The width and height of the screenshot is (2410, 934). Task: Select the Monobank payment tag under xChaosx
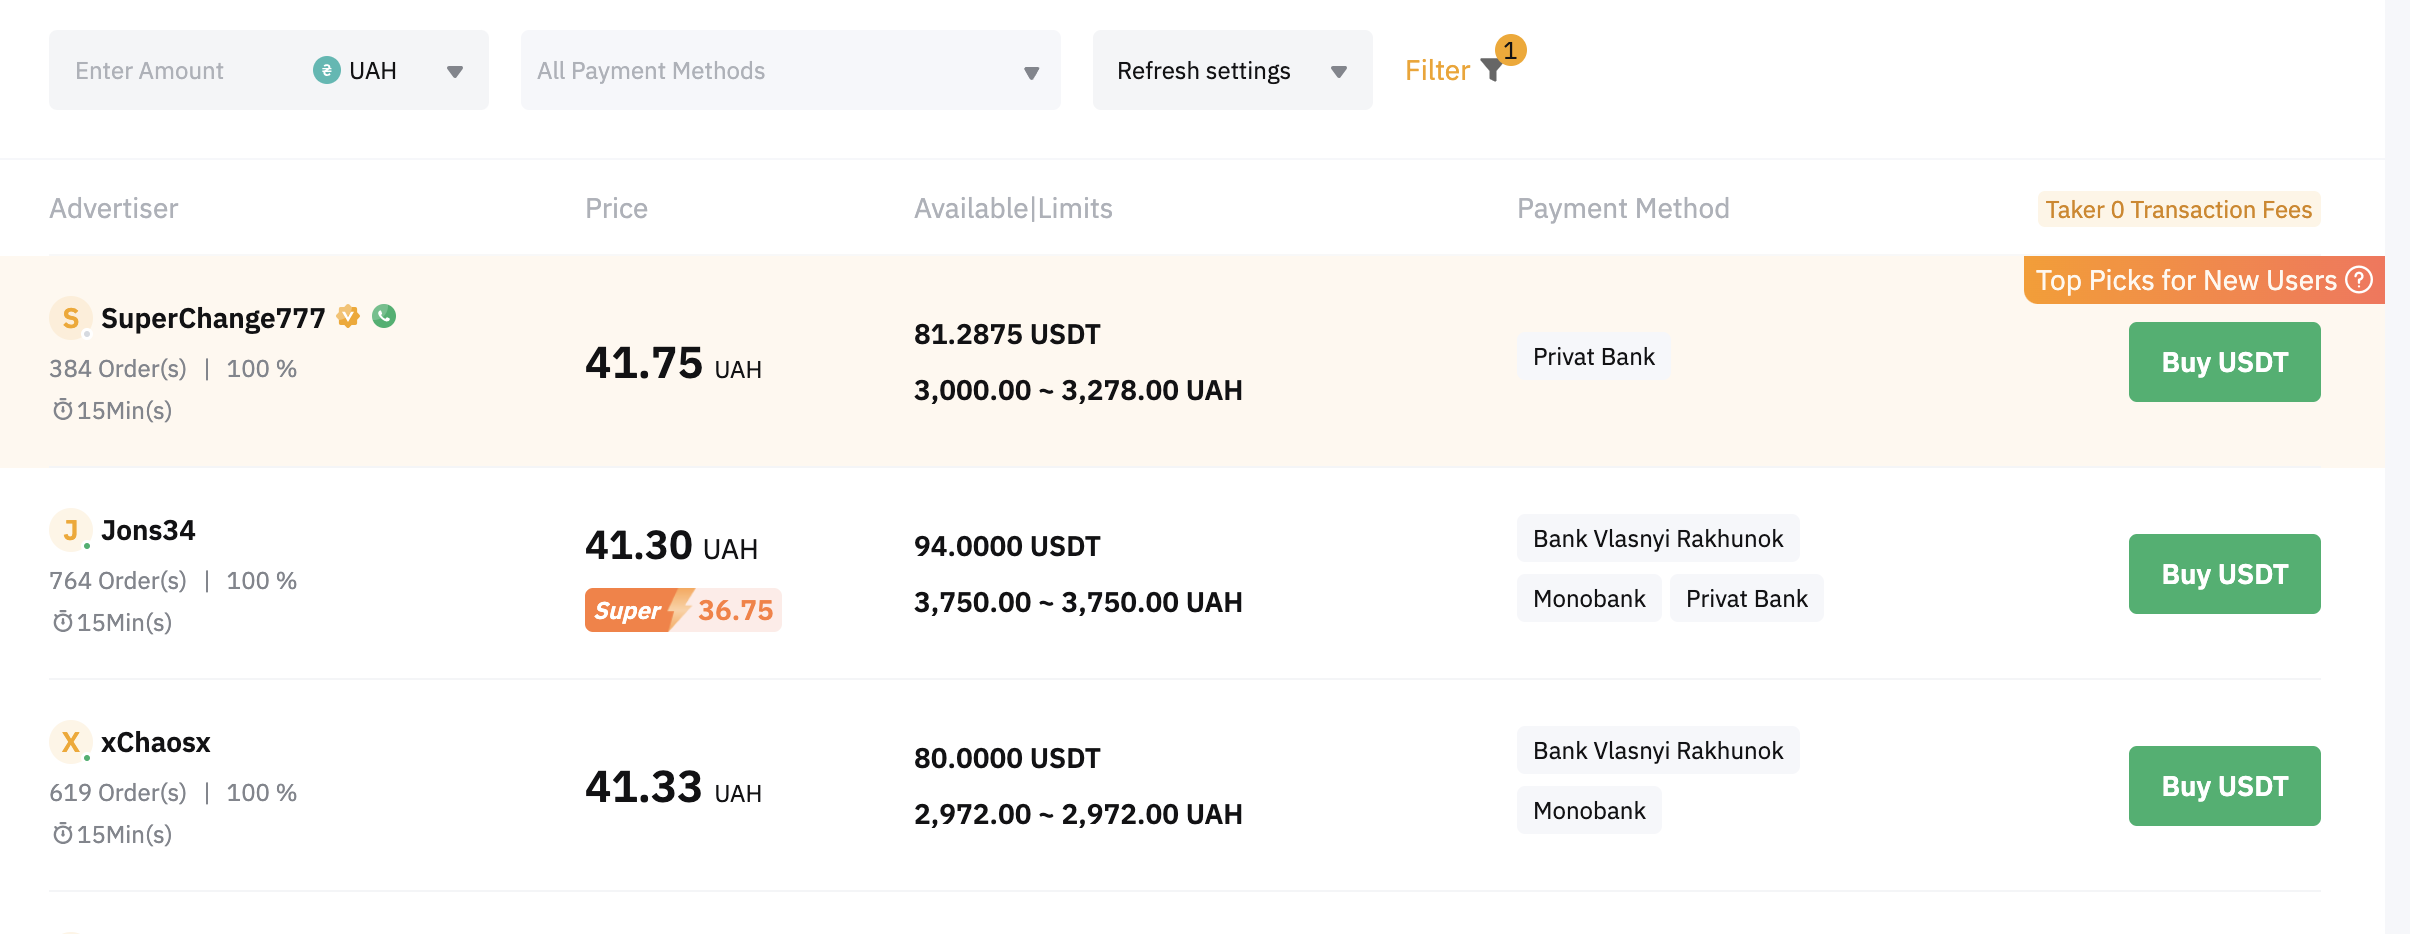pyautogui.click(x=1588, y=810)
